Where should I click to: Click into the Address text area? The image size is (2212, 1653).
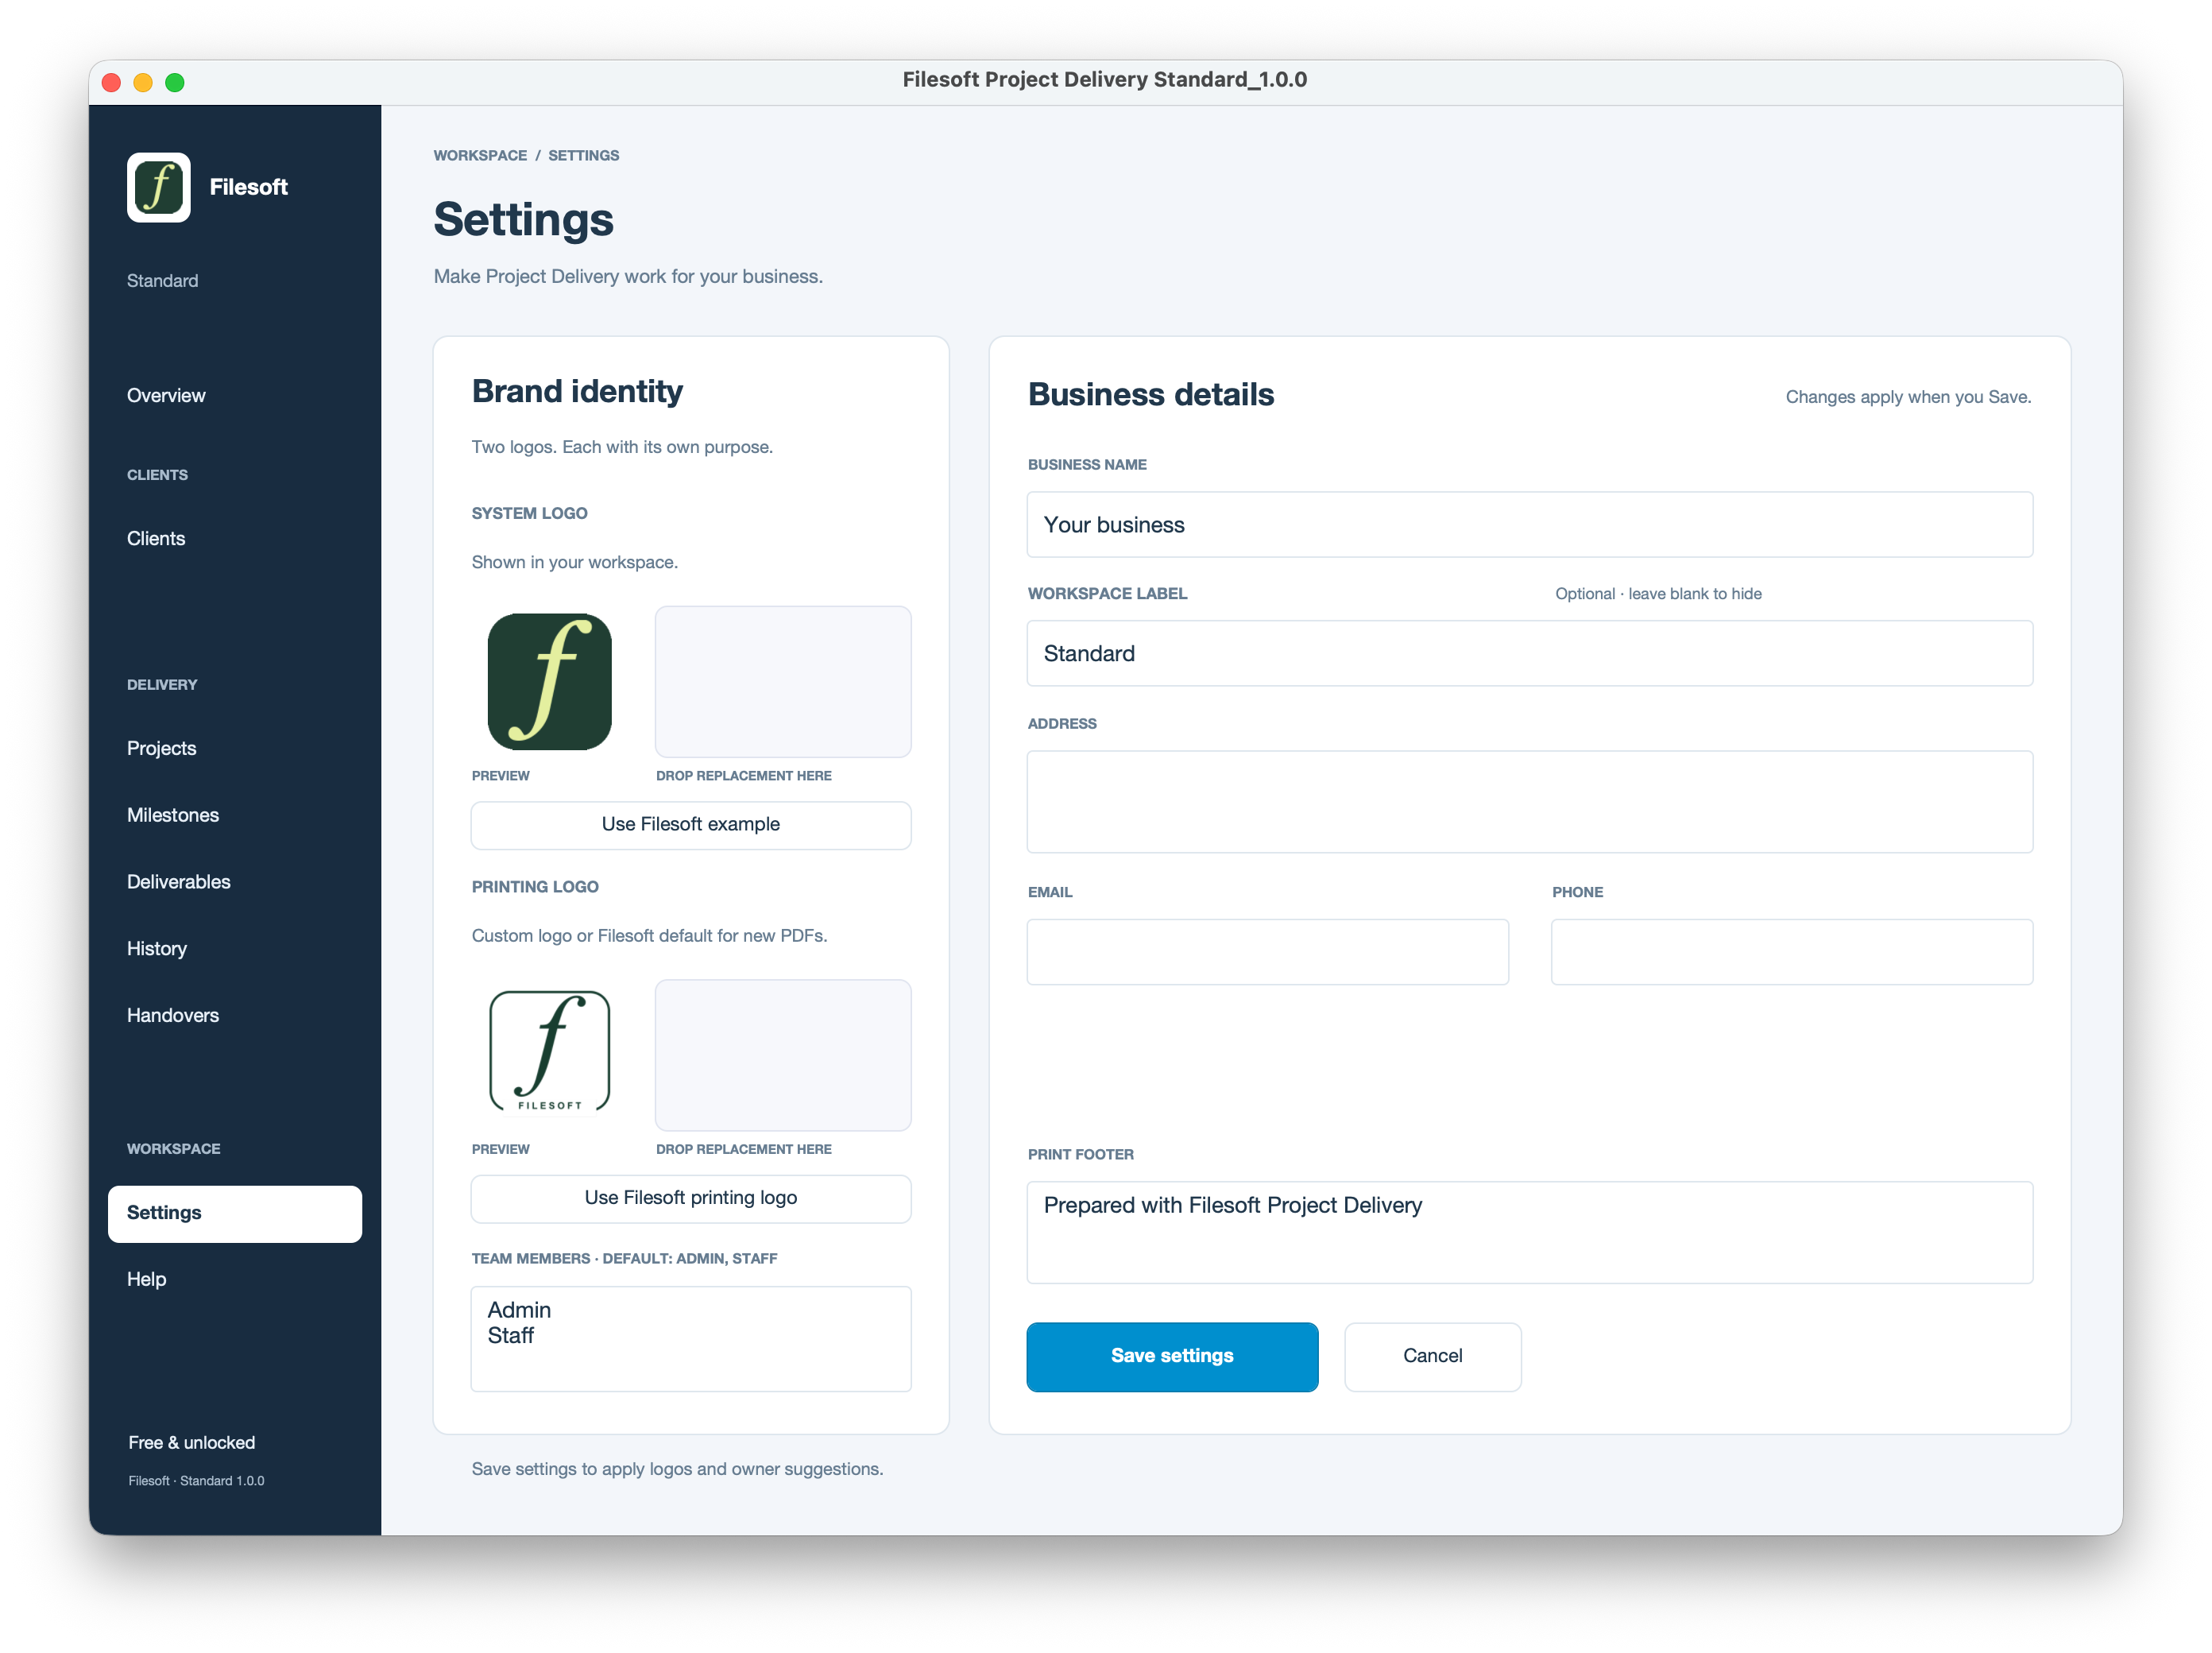point(1530,802)
